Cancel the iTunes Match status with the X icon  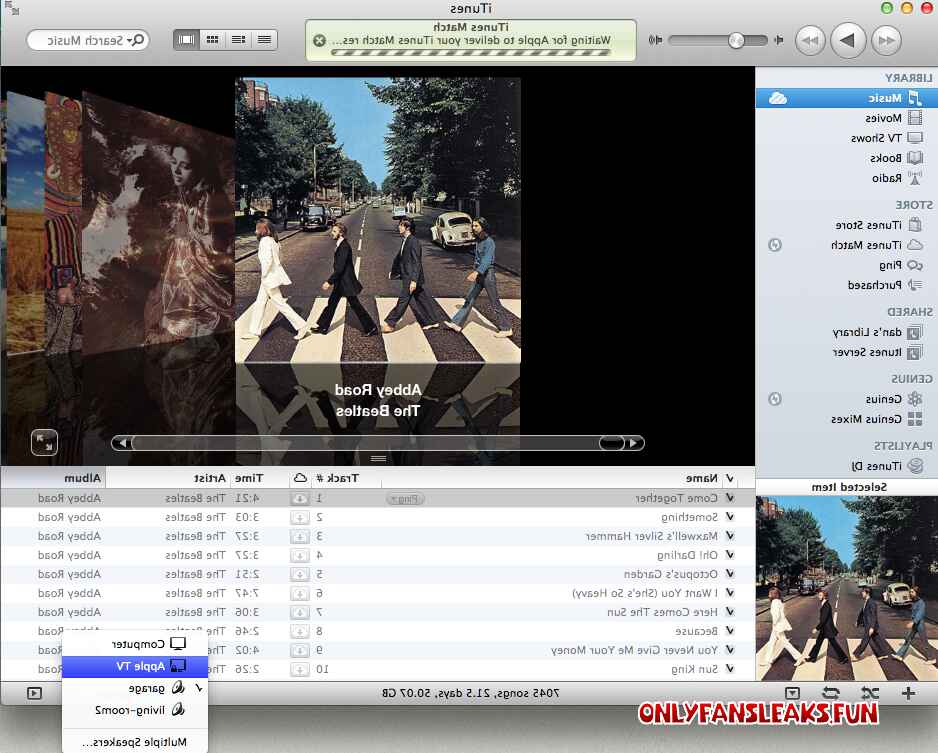coord(319,40)
